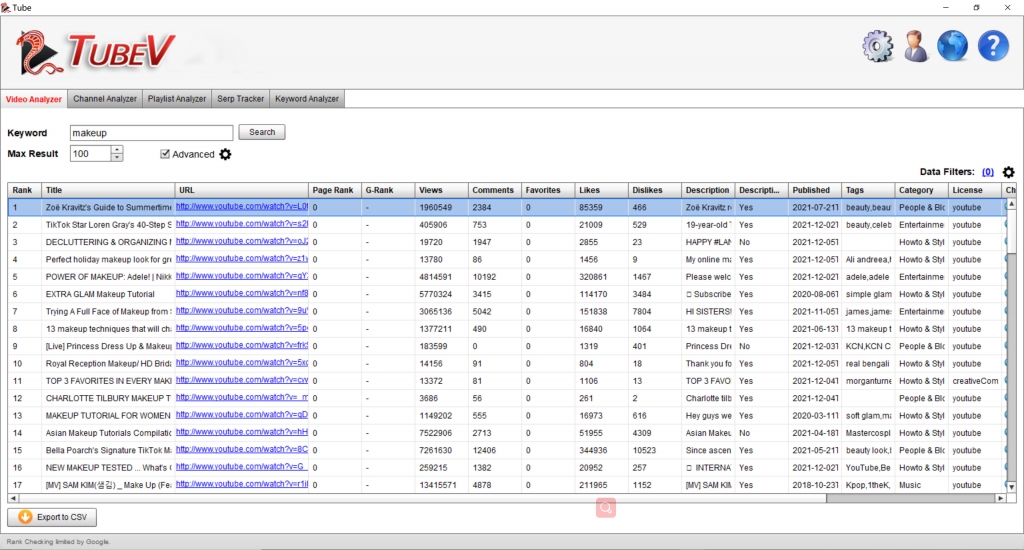Screen dimensions: 1024x550
Task: Click Export to CSV button
Action: pyautogui.click(x=52, y=517)
